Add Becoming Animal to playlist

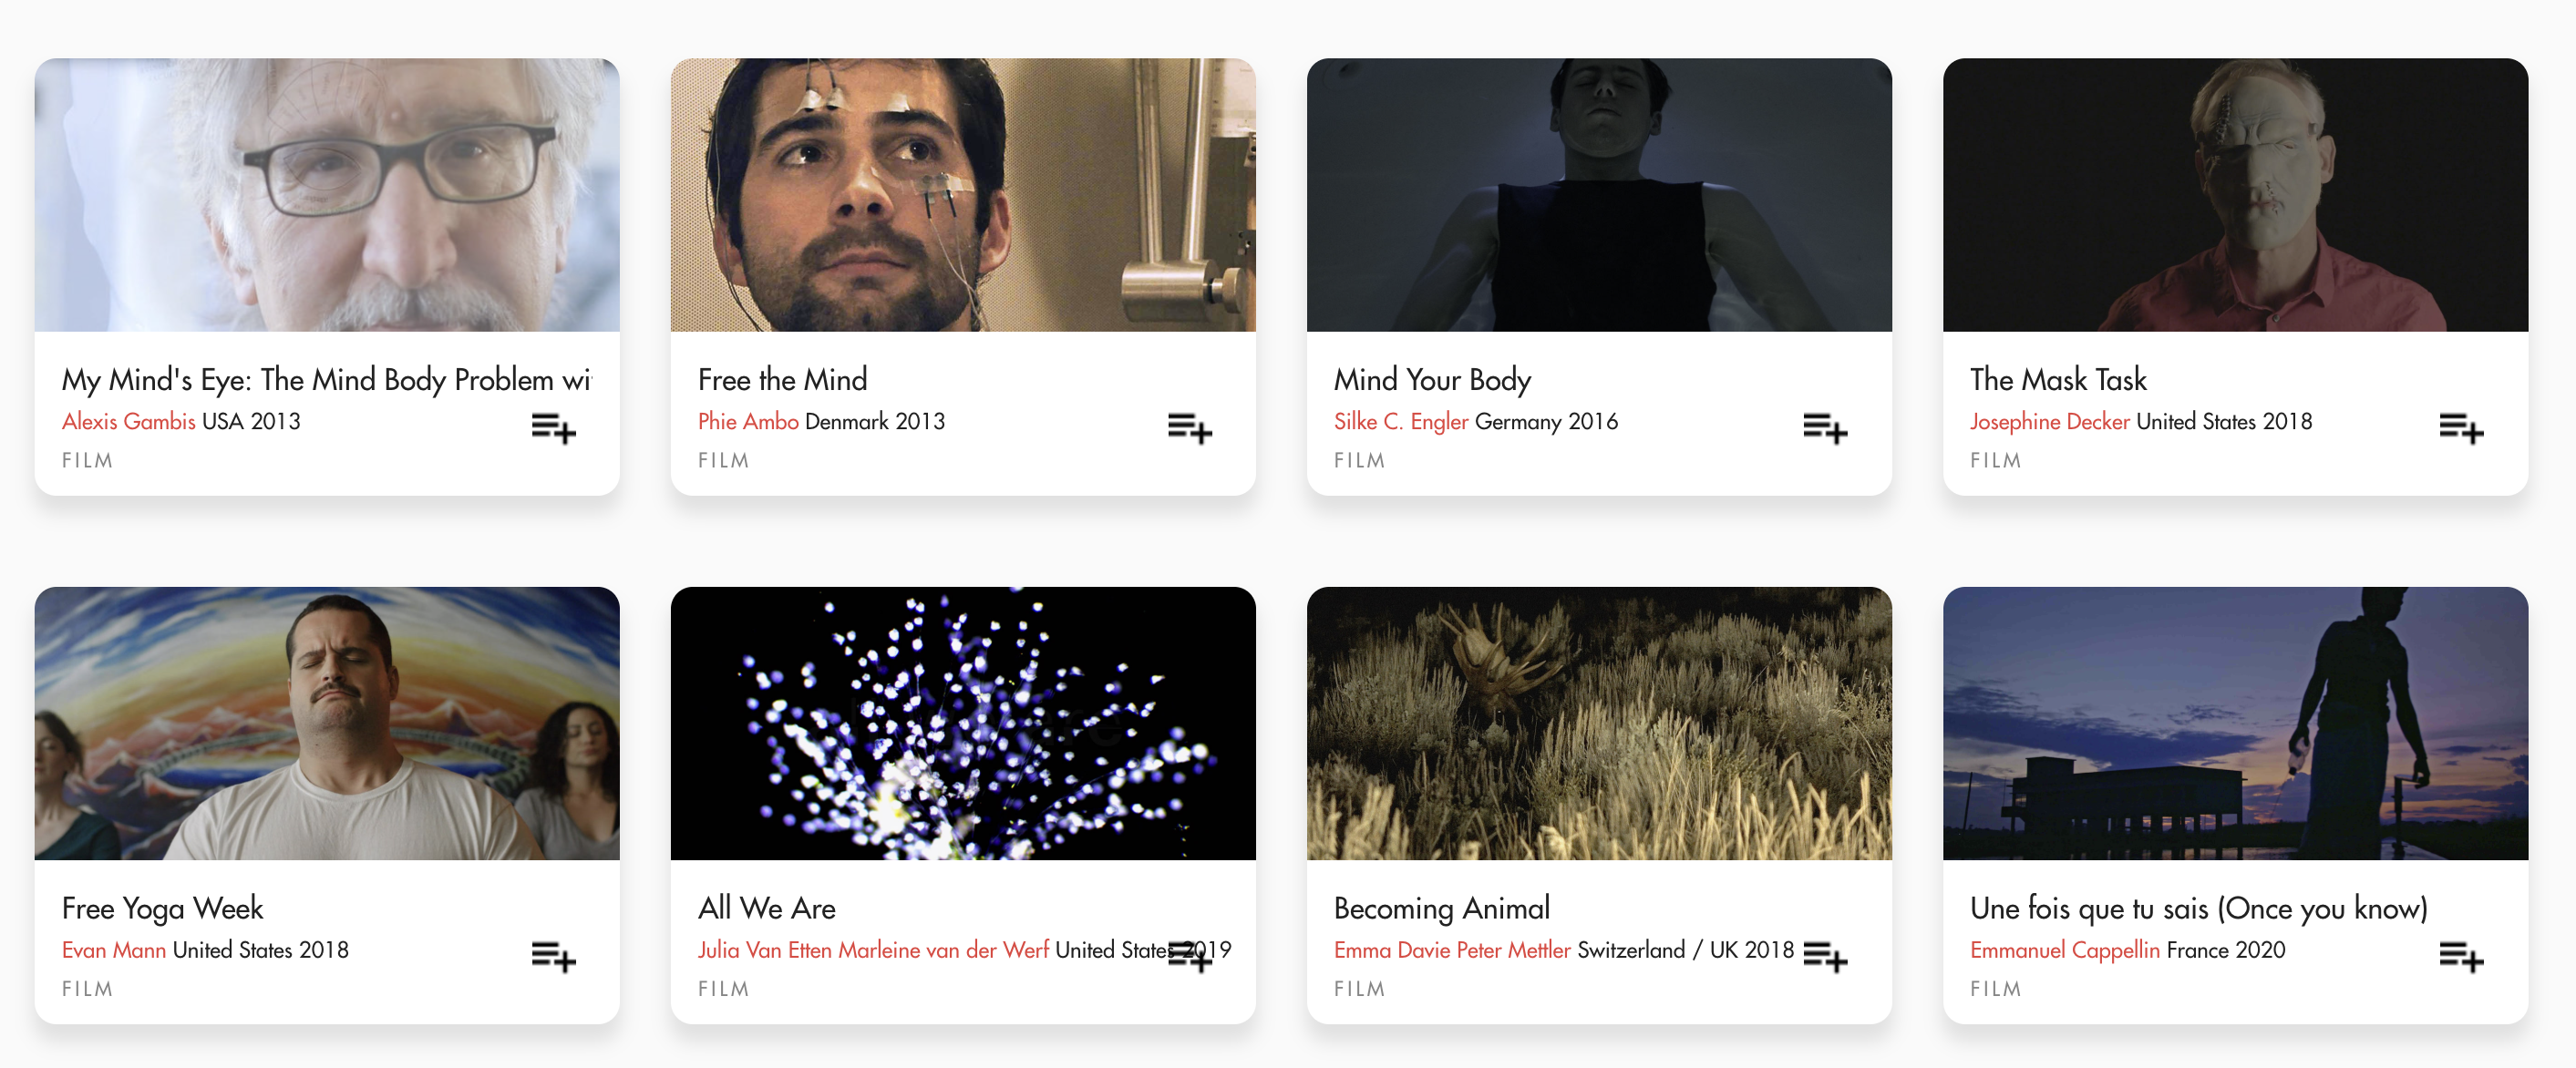pos(1825,957)
